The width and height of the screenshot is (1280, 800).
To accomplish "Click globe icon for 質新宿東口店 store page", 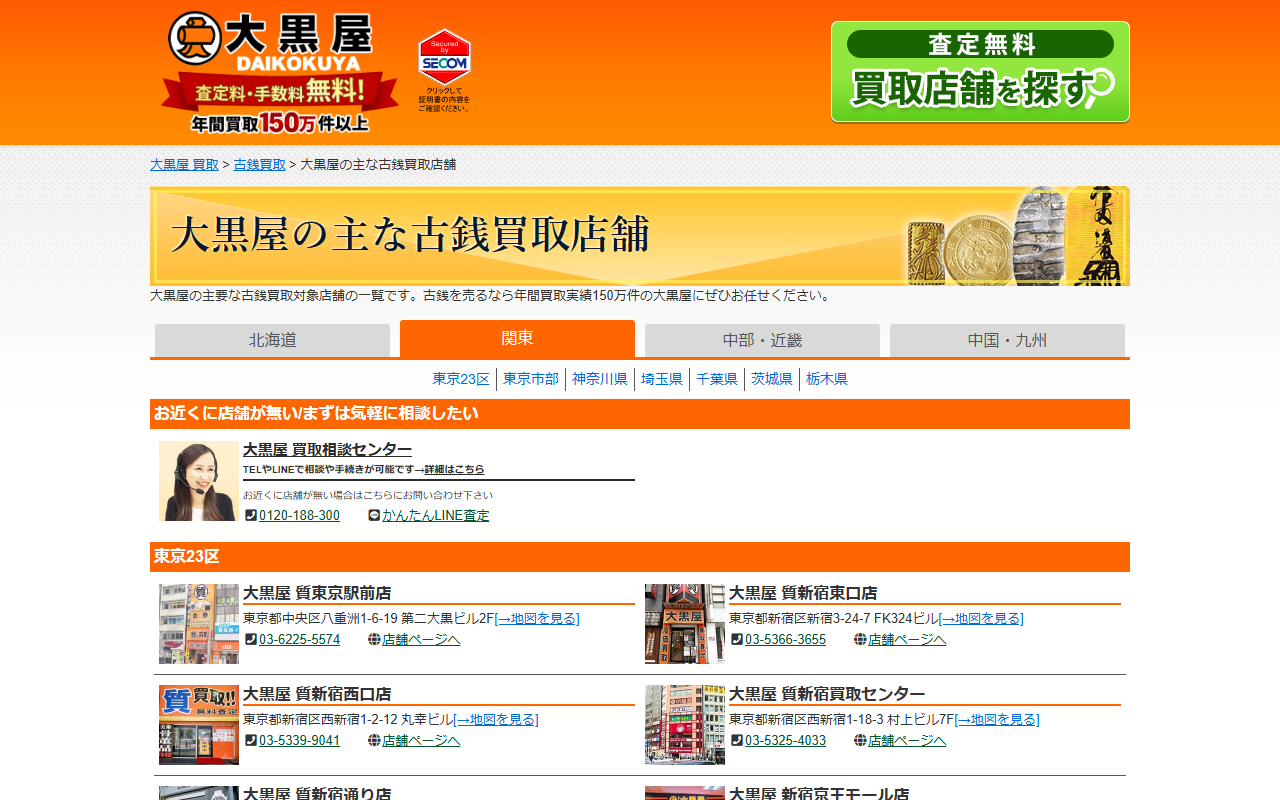I will (x=860, y=640).
